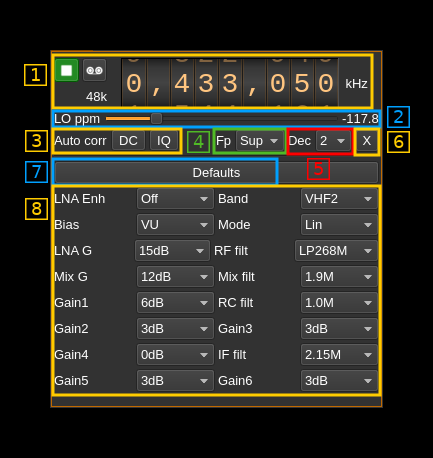The image size is (433, 458).
Task: Open the RF filt LP268M dropdown
Action: [x=336, y=251]
